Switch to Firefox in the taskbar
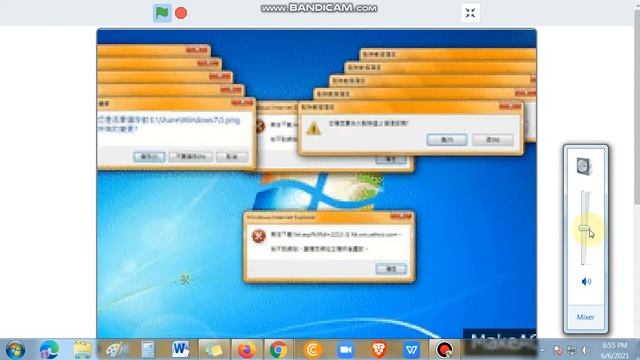 pos(247,350)
